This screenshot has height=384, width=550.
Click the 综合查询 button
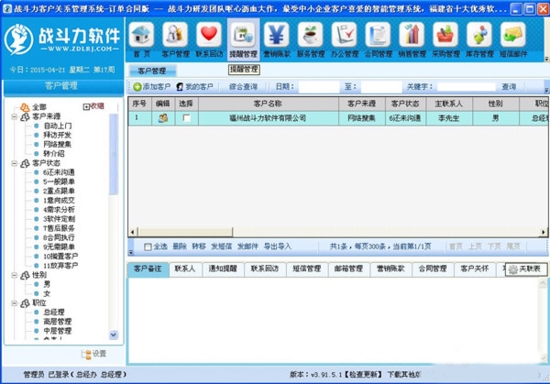(243, 87)
